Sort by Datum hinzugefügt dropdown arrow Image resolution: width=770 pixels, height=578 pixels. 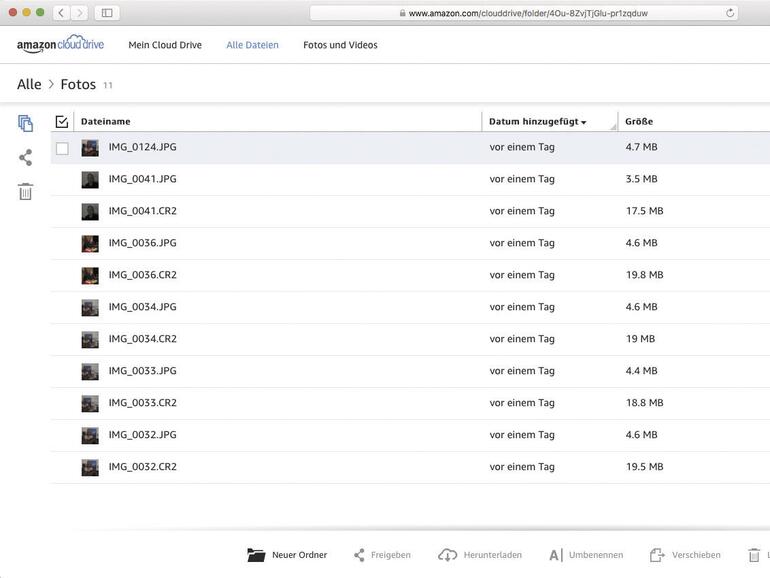click(x=584, y=123)
